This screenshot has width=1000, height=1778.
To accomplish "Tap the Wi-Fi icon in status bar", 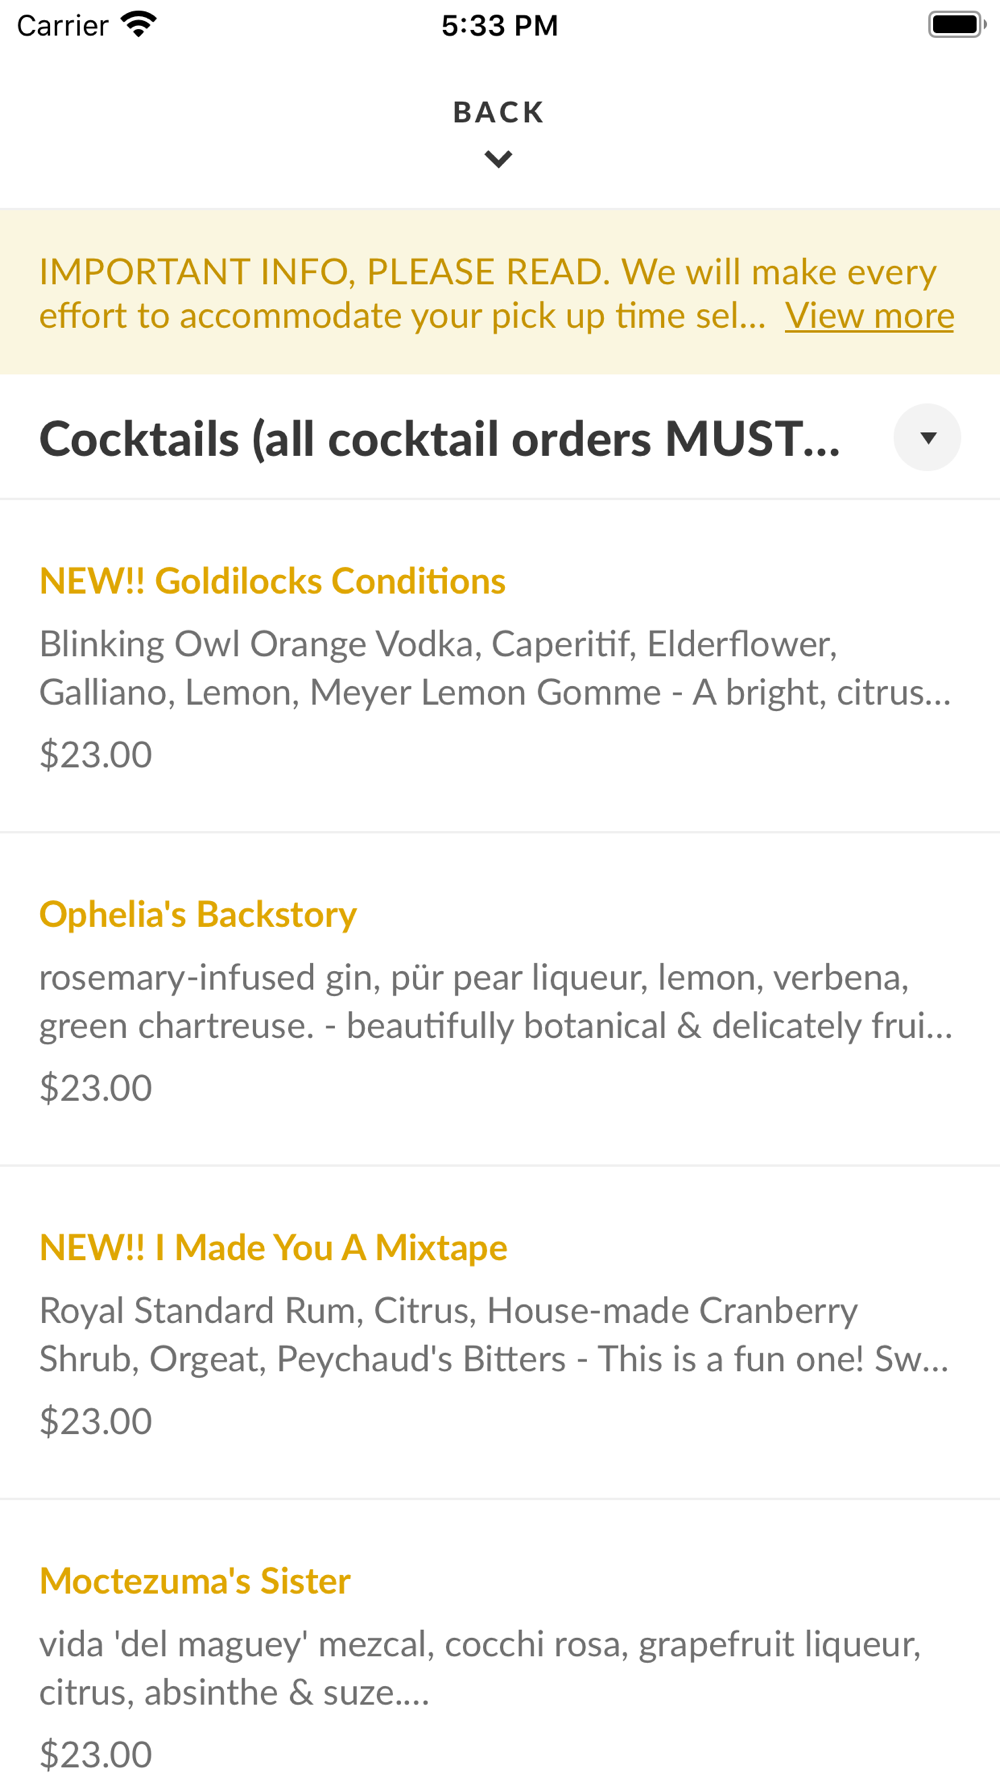I will [x=138, y=24].
